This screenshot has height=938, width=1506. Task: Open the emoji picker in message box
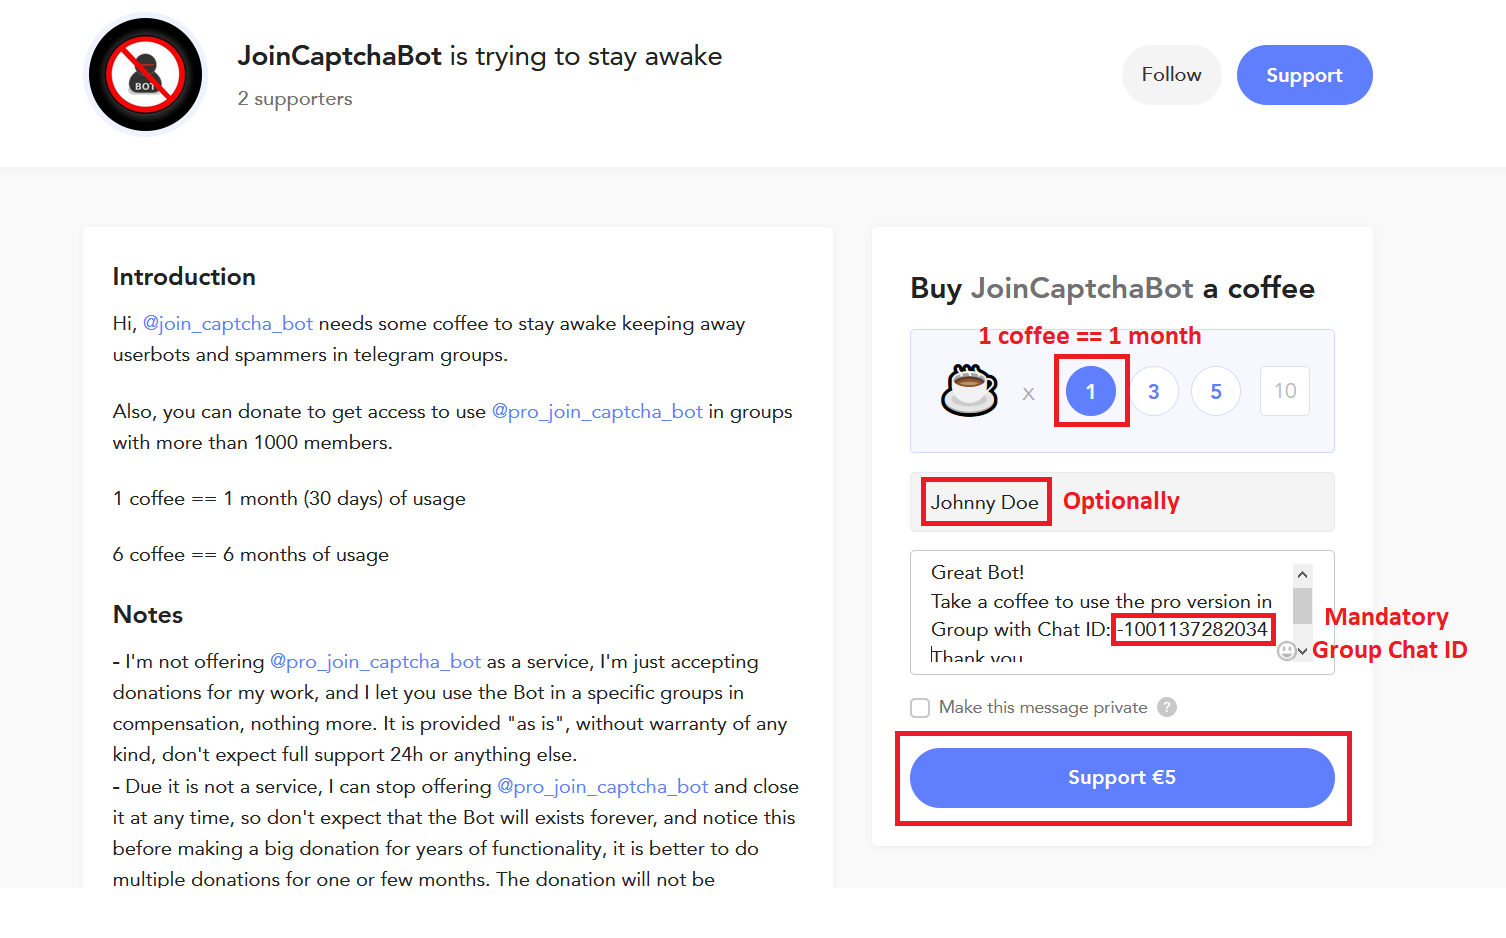(x=1286, y=651)
